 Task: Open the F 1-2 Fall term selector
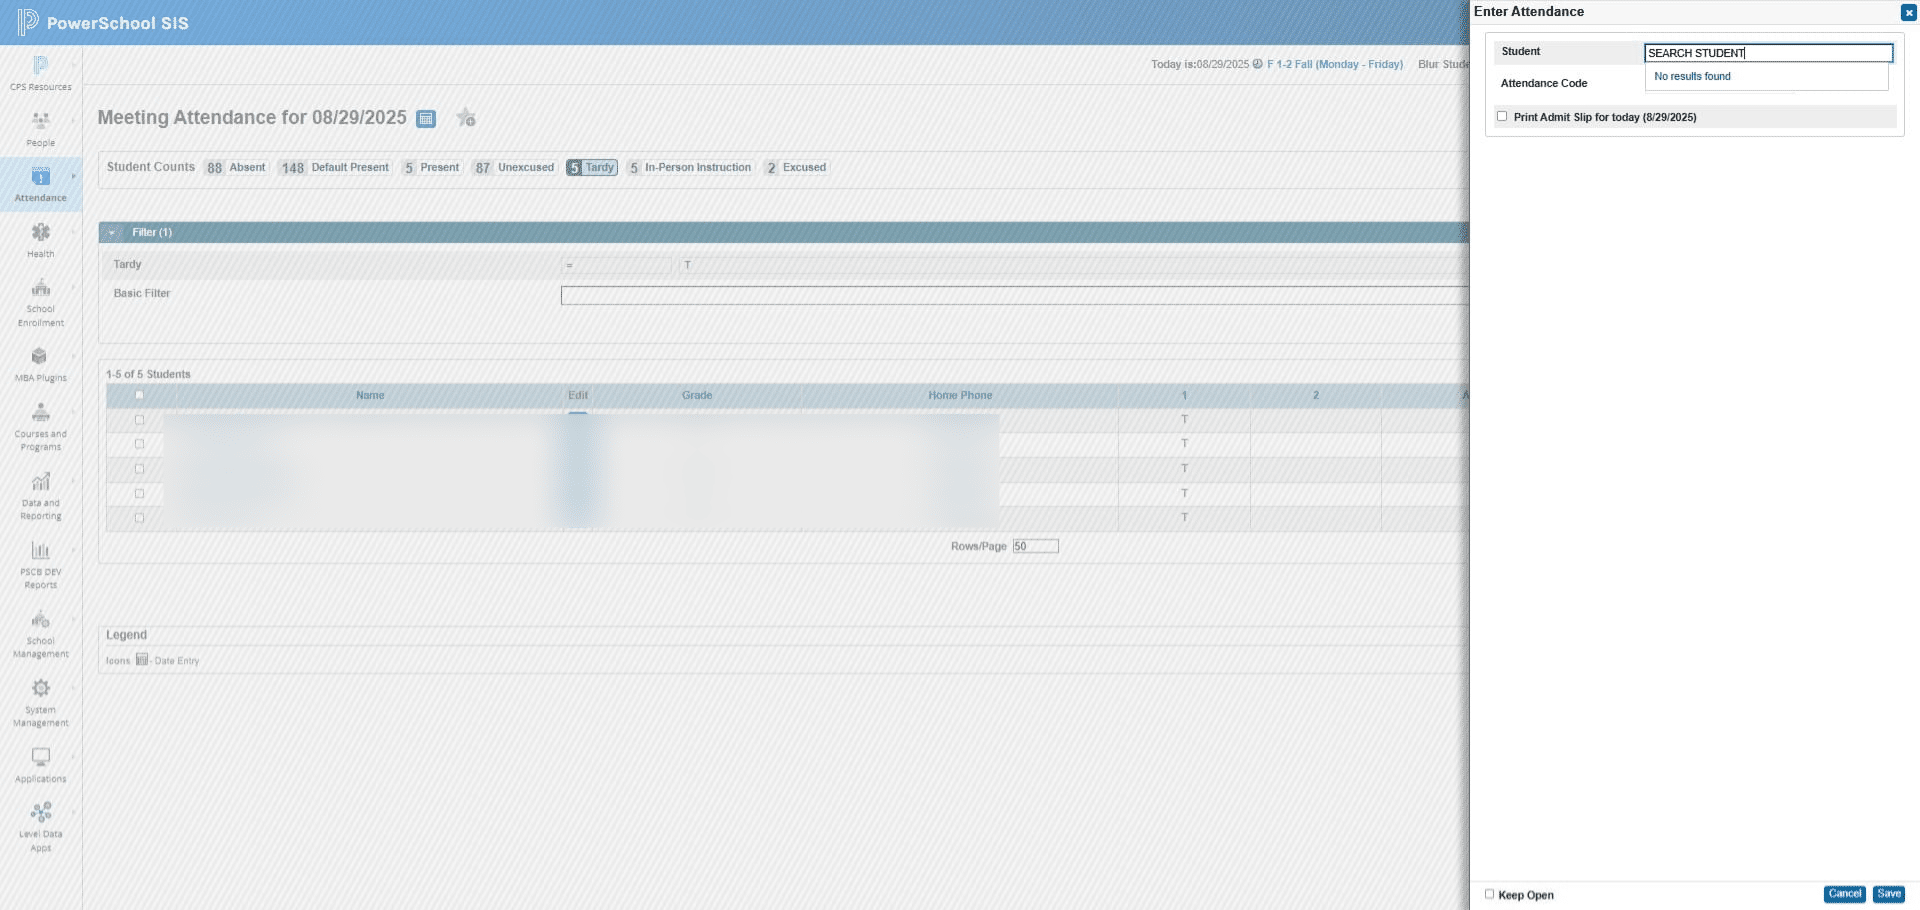point(1334,64)
